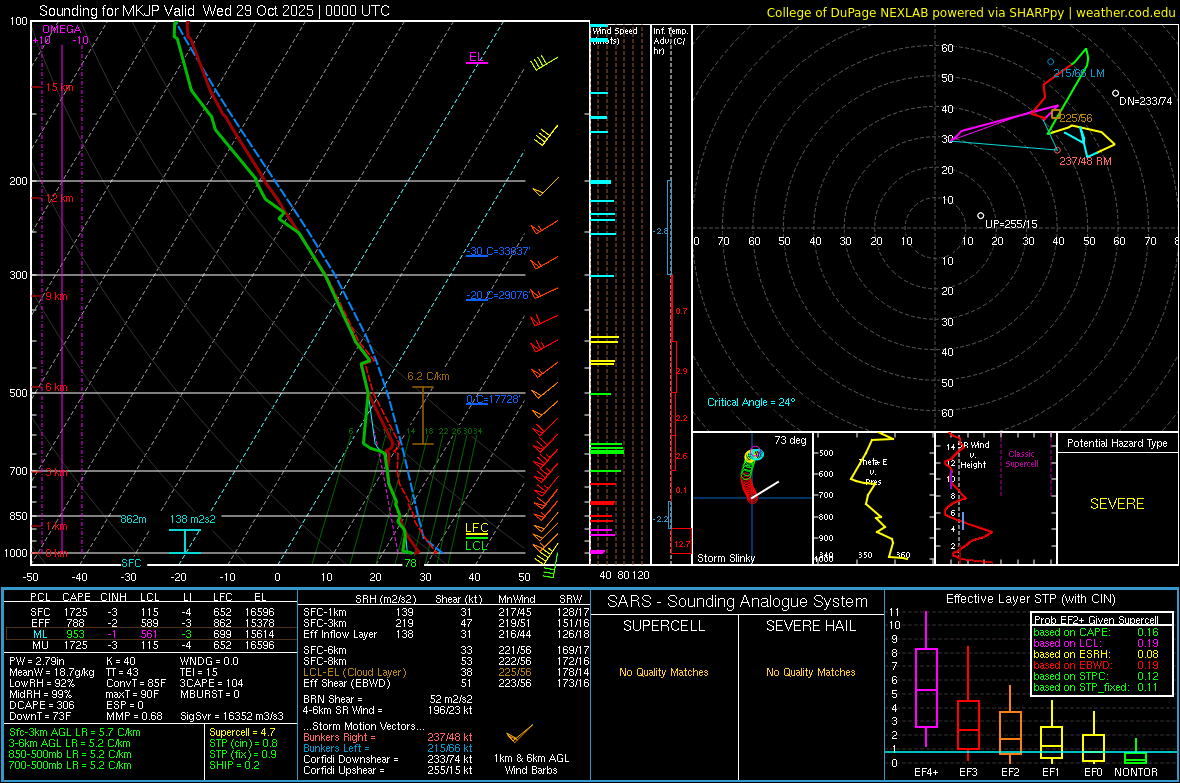Click the Sfc-3km AGL LR value
1180x783 pixels.
[75, 732]
